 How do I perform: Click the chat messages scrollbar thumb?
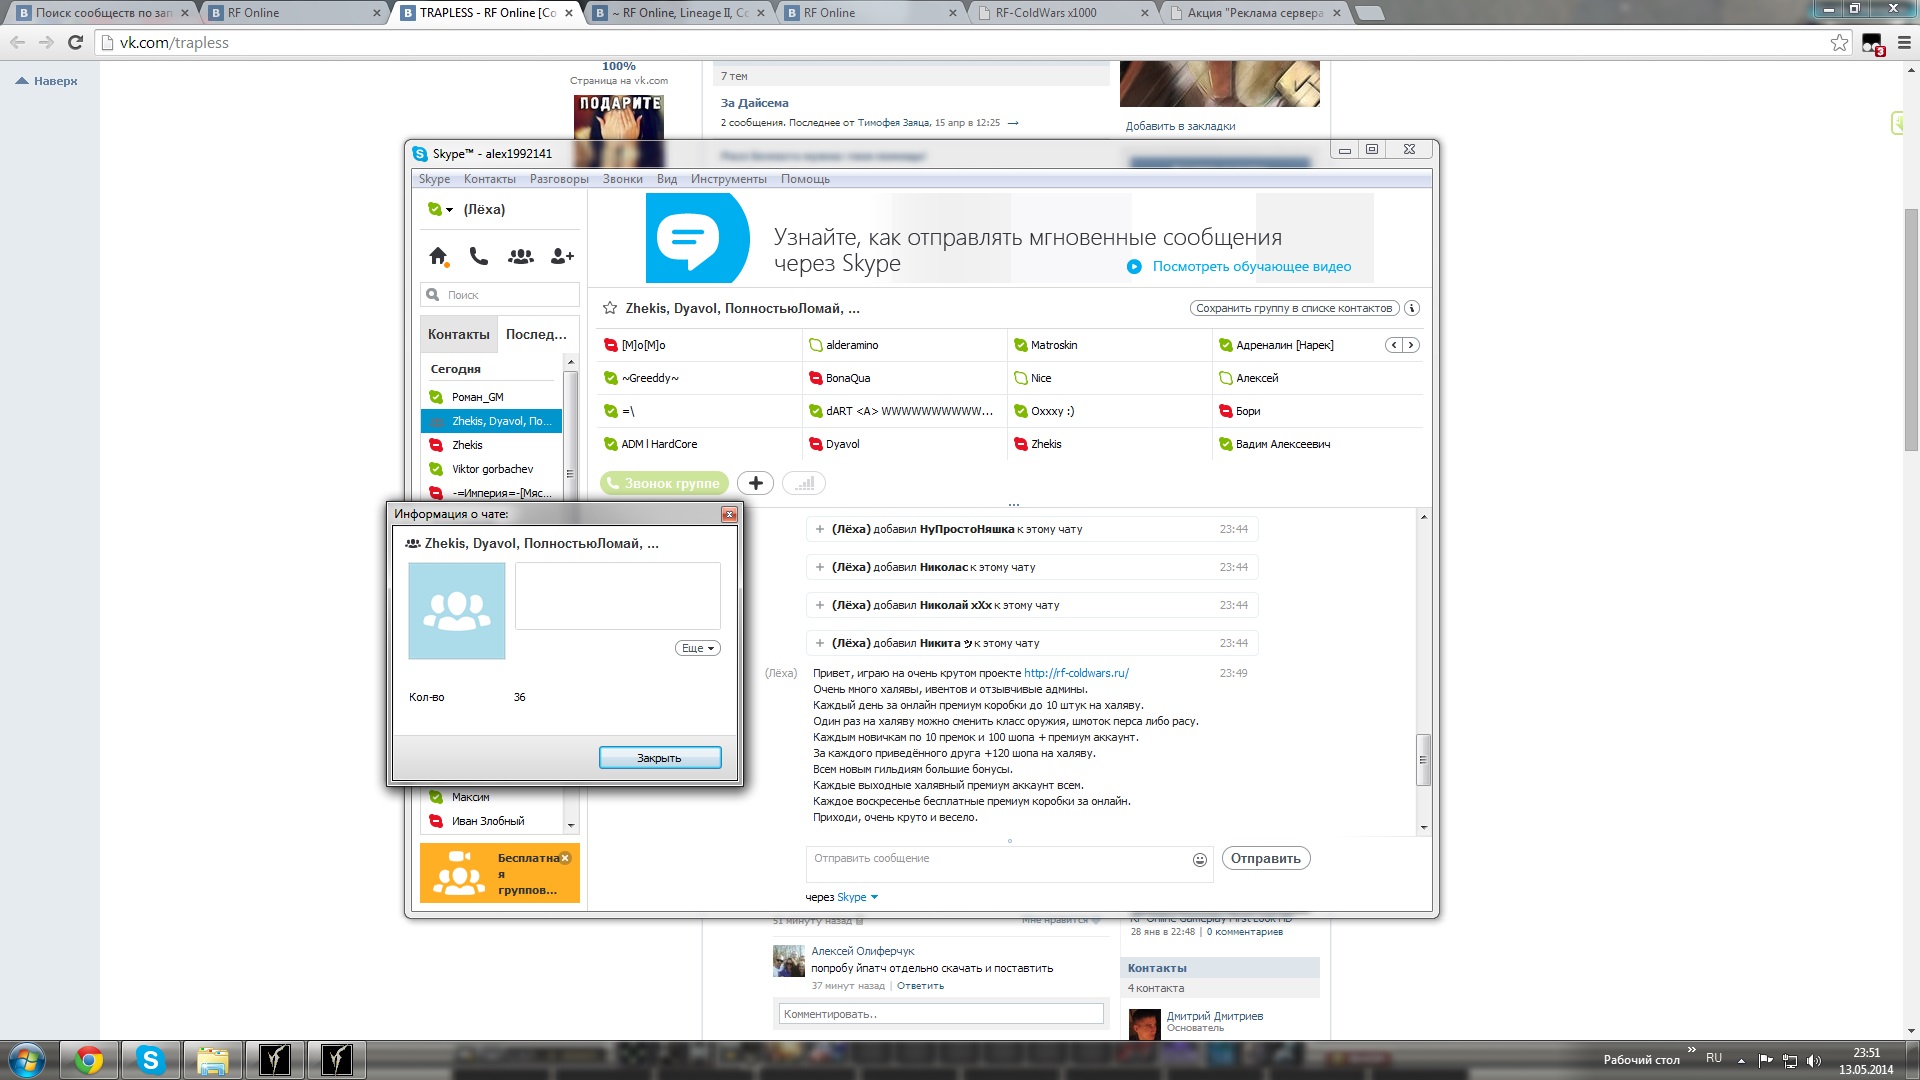[x=1424, y=759]
